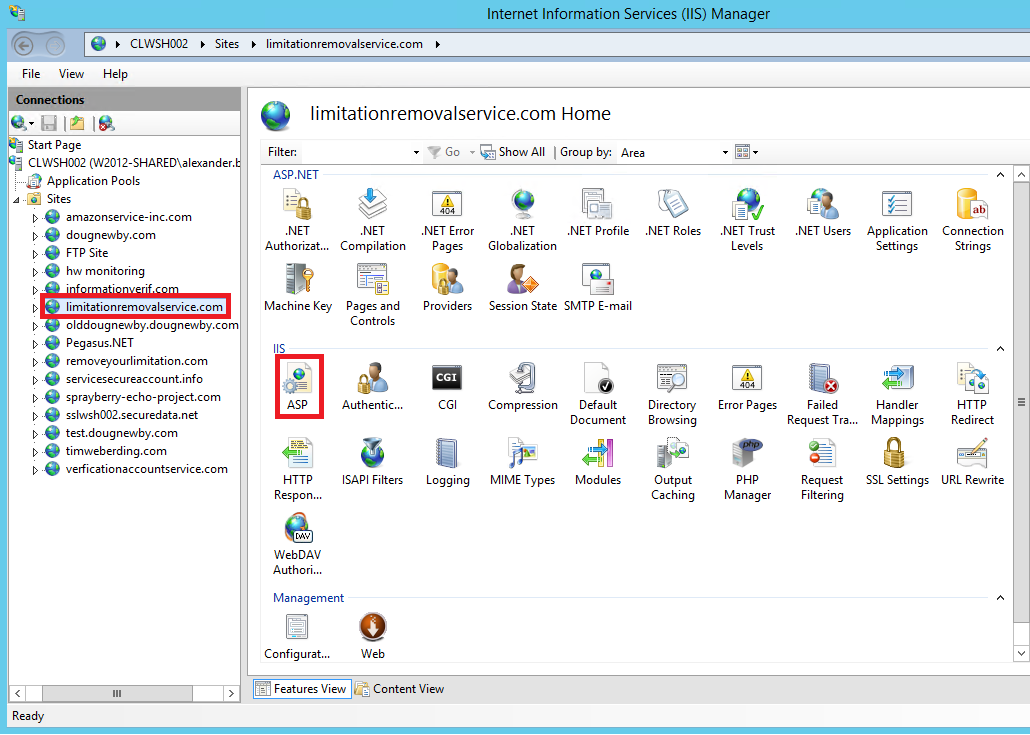
Task: Click the Go filter button
Action: click(443, 152)
